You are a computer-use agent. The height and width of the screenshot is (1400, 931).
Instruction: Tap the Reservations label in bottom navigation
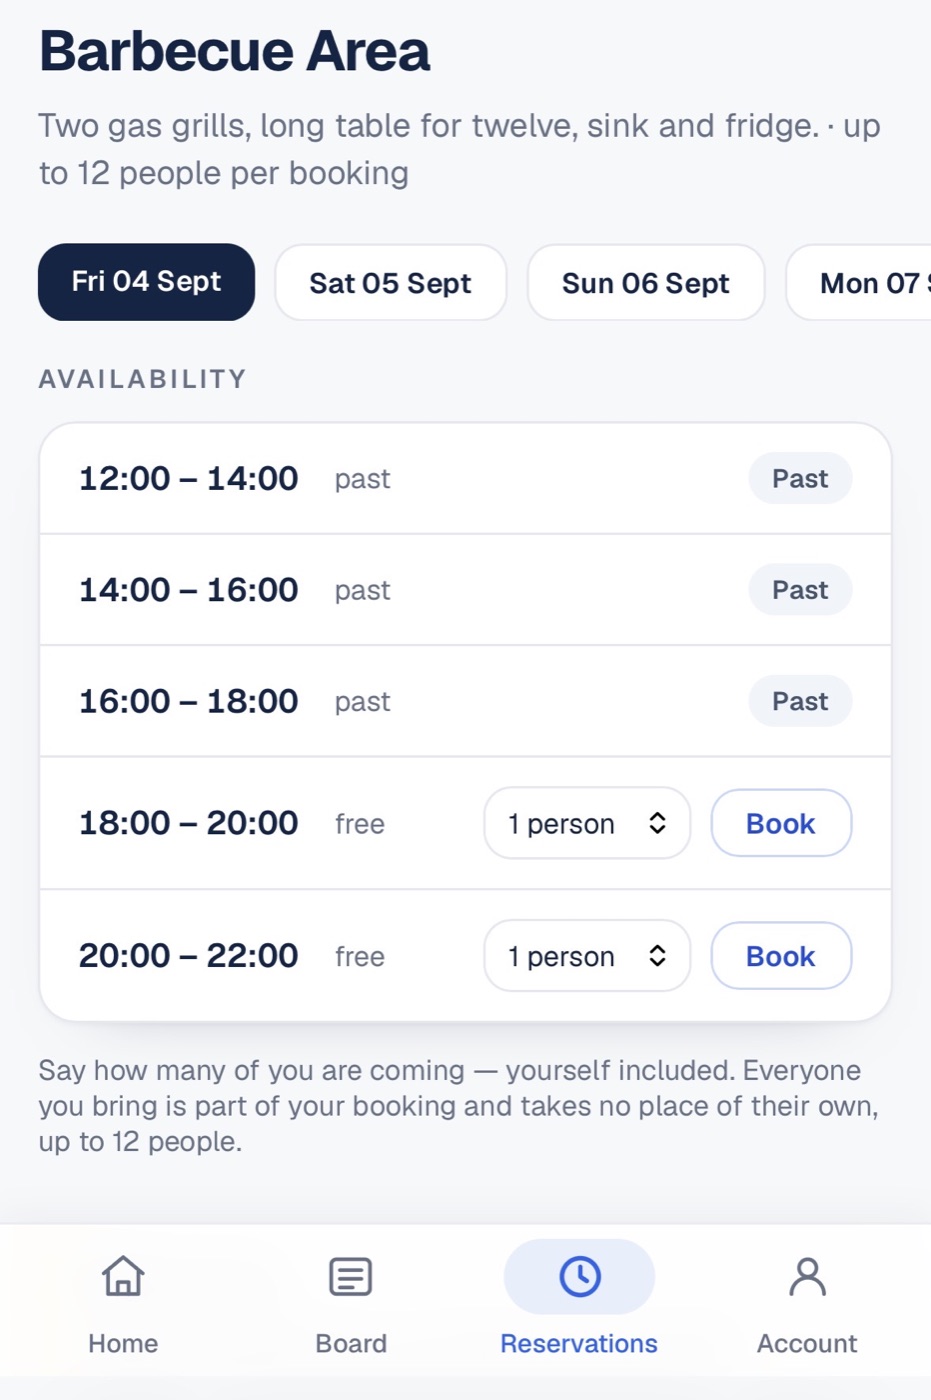coord(579,1343)
